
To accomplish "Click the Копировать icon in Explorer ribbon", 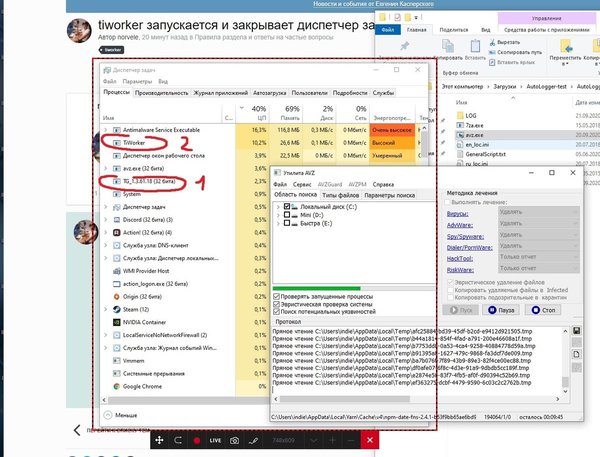I will coord(448,46).
